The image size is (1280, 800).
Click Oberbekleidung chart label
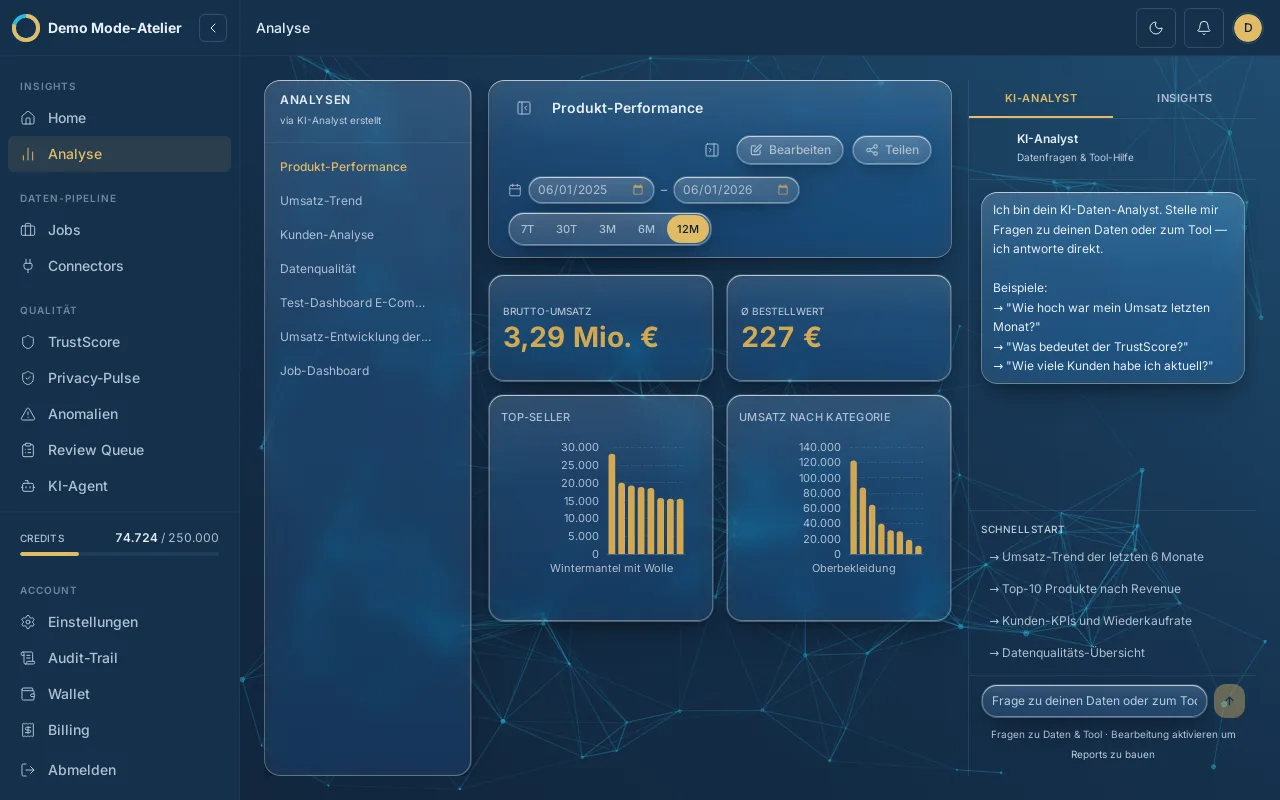[x=854, y=568]
